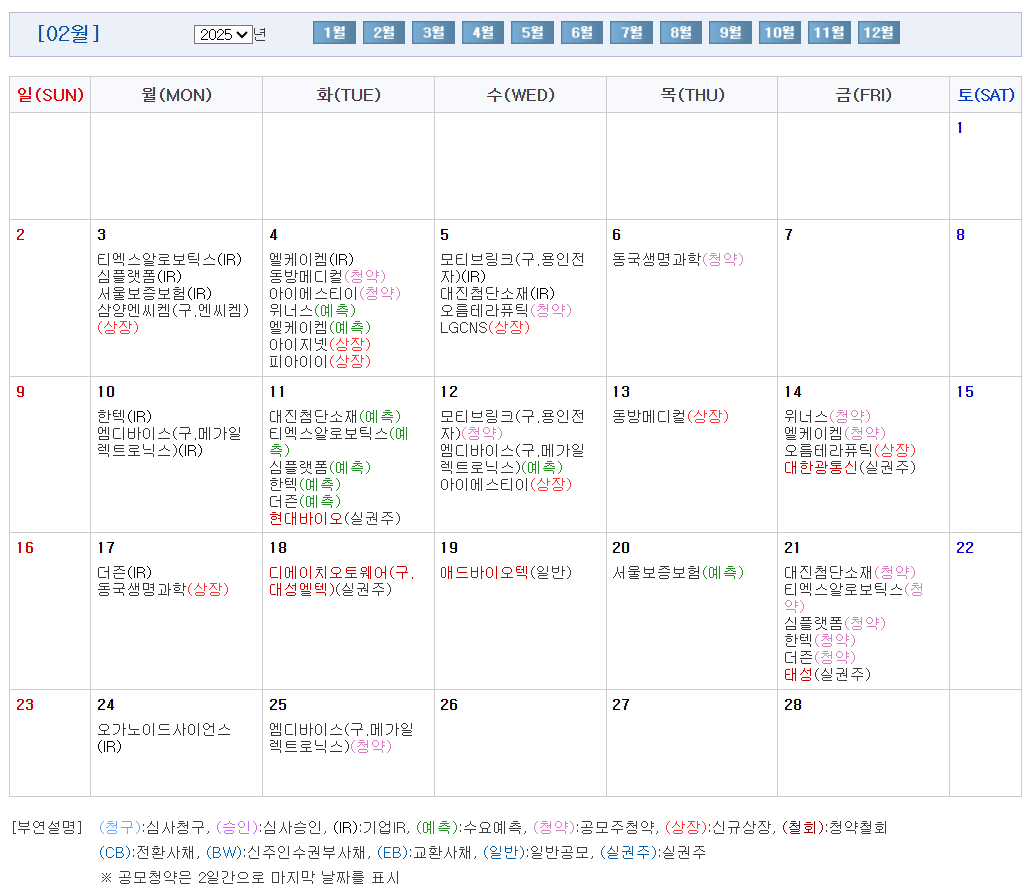Go to the 8월 month button

tap(681, 32)
